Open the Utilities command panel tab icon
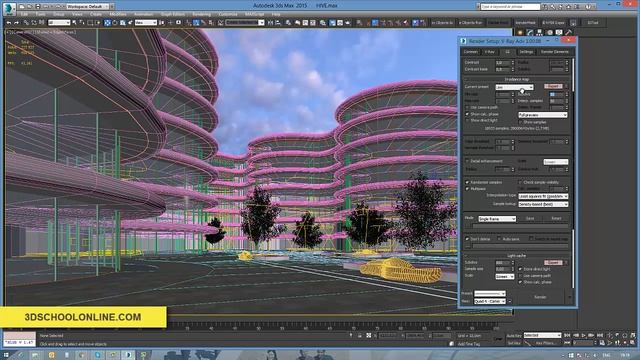The height and width of the screenshot is (360, 640). pos(569,32)
